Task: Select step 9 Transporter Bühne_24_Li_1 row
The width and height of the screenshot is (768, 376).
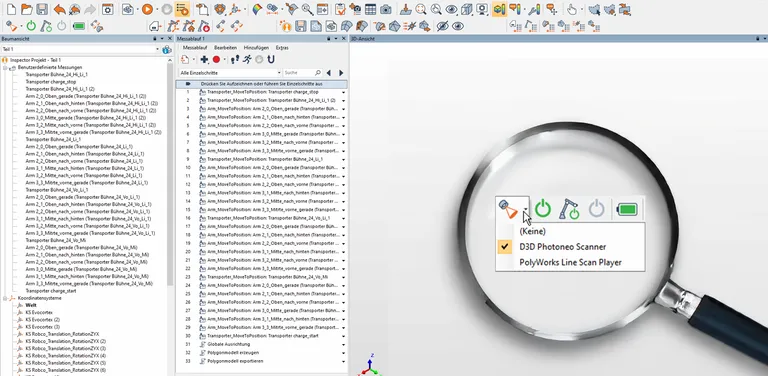Action: (x=262, y=159)
